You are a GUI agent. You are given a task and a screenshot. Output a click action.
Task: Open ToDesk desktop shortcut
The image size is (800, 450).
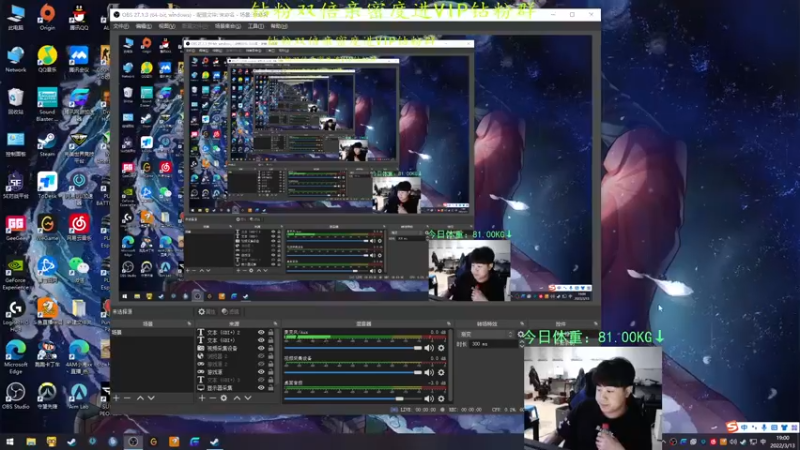pos(47,185)
